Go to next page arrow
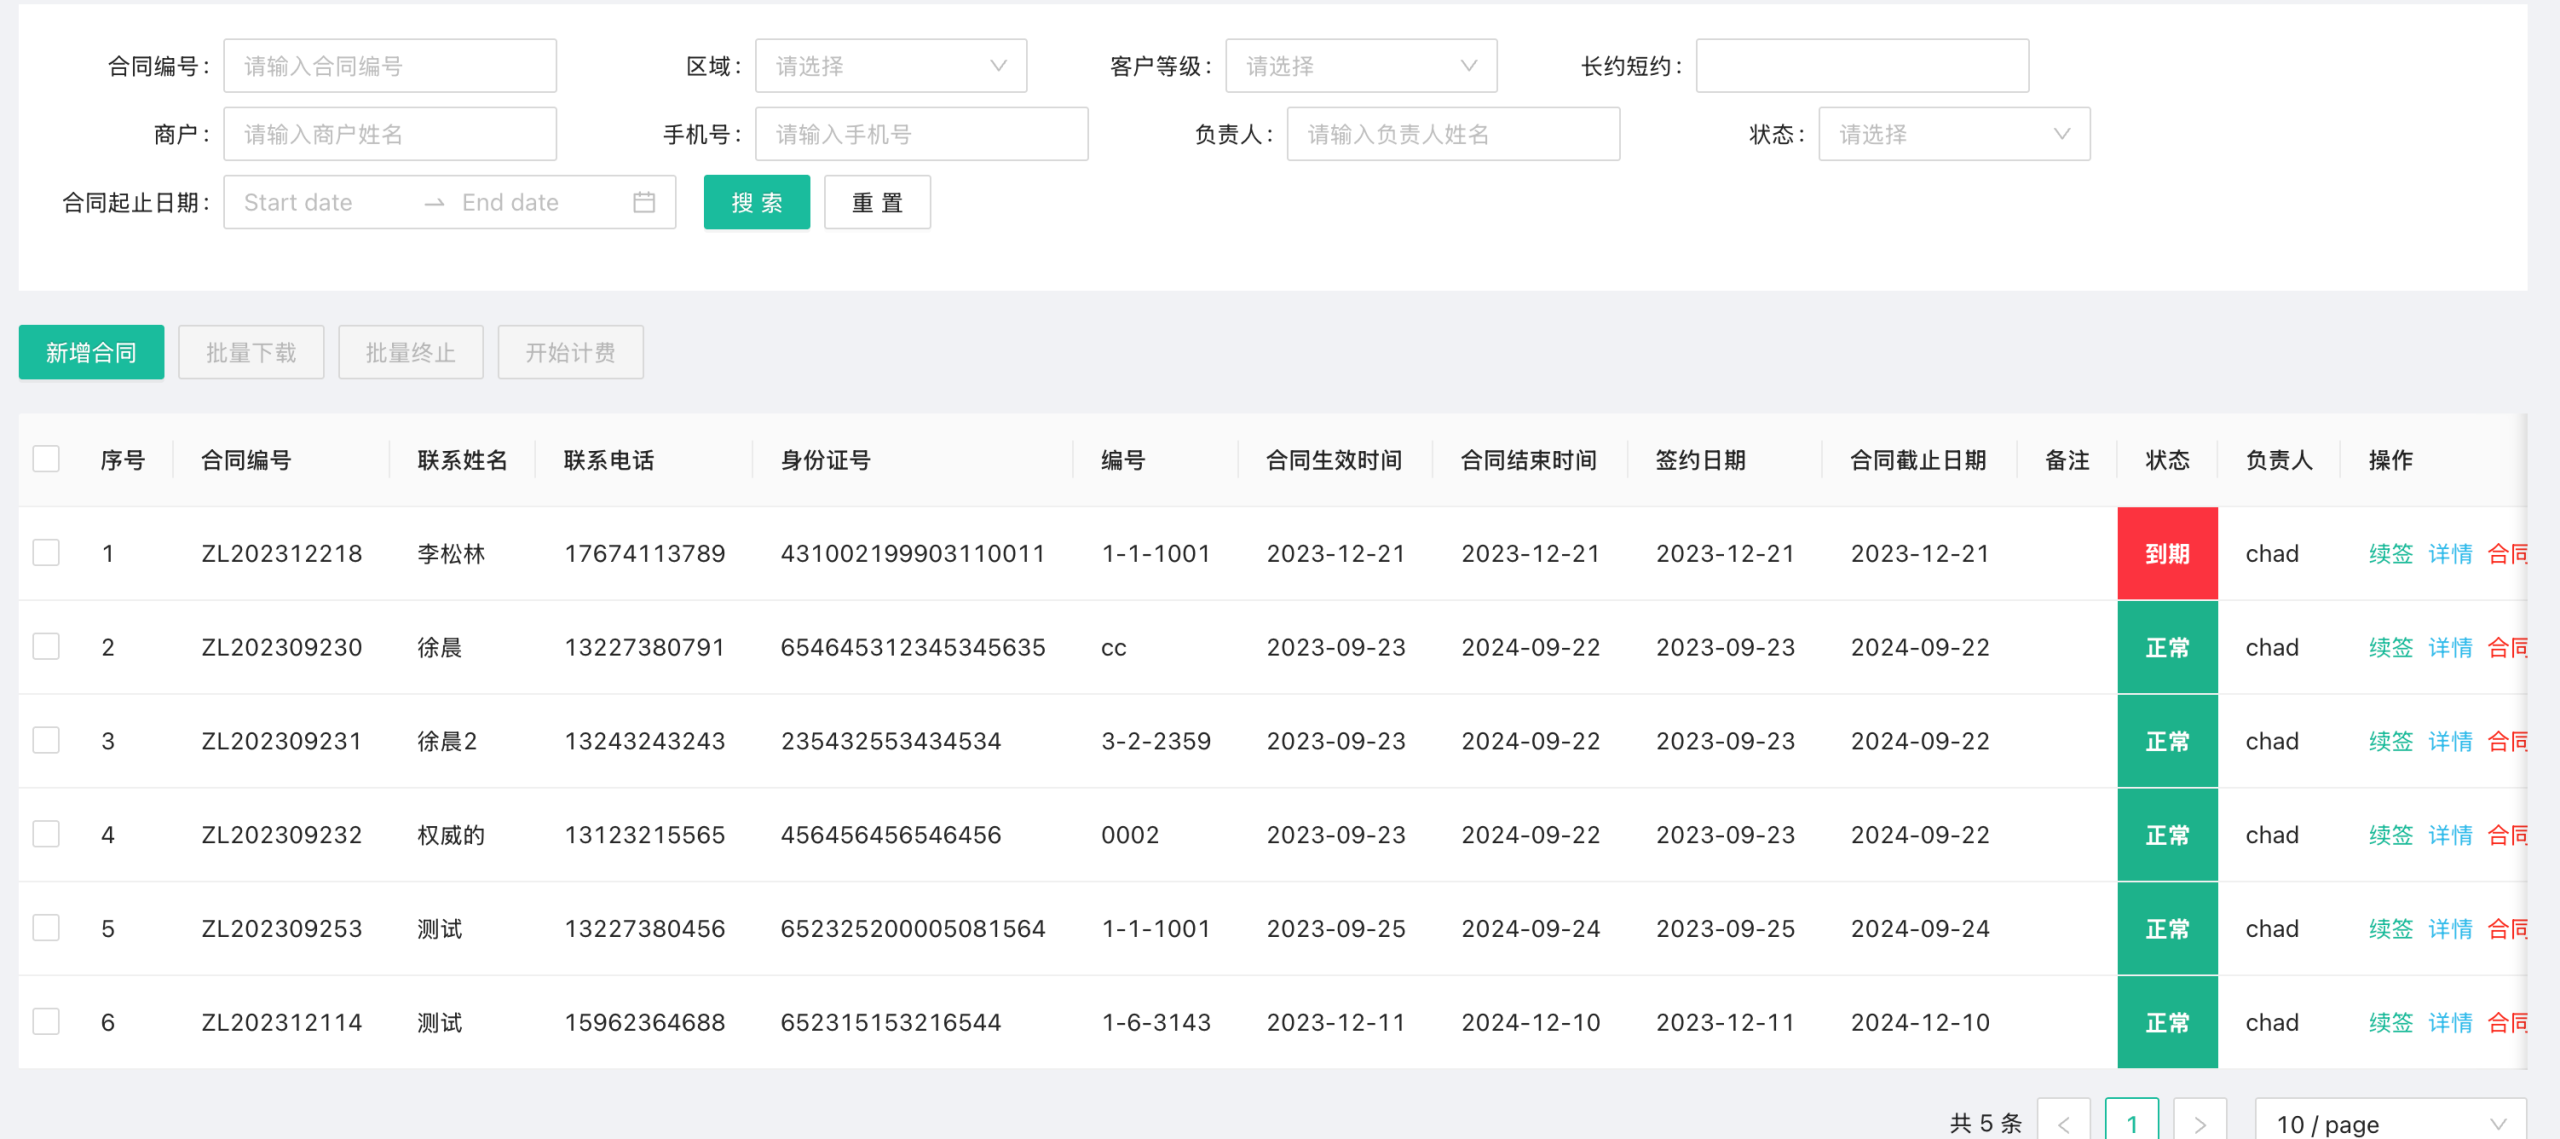Screen dimensions: 2560x1139 pos(2200,1123)
